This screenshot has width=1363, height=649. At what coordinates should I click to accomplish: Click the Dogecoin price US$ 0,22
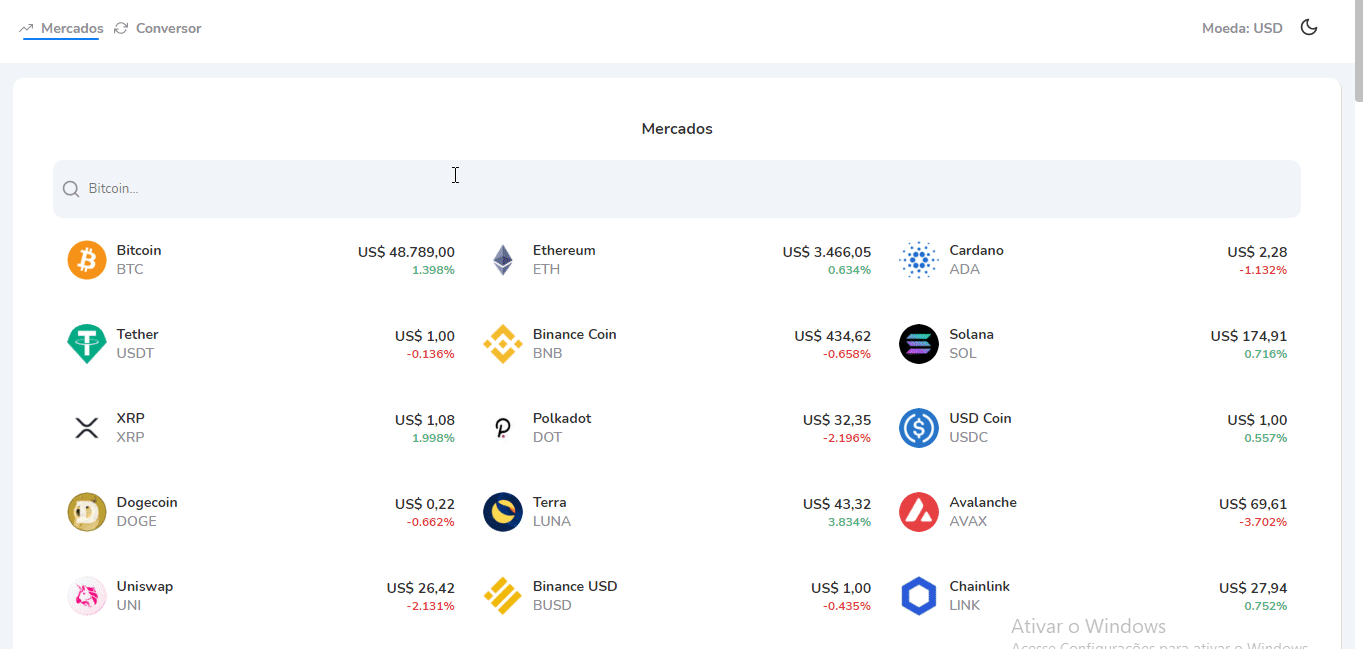pyautogui.click(x=425, y=504)
